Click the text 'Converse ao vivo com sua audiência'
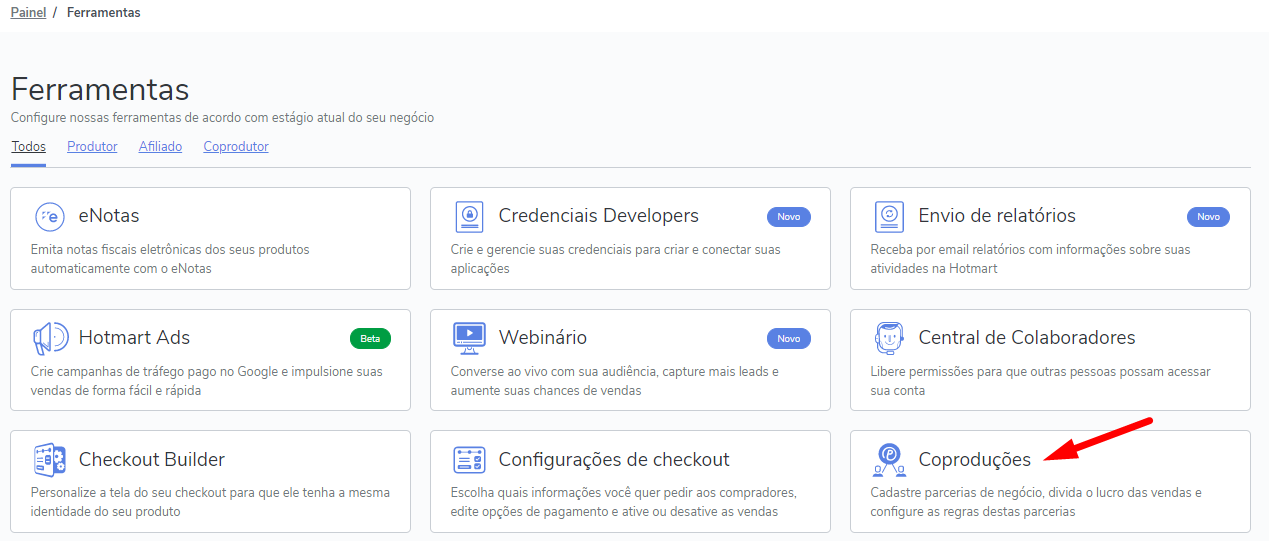1269x541 pixels. tap(550, 372)
